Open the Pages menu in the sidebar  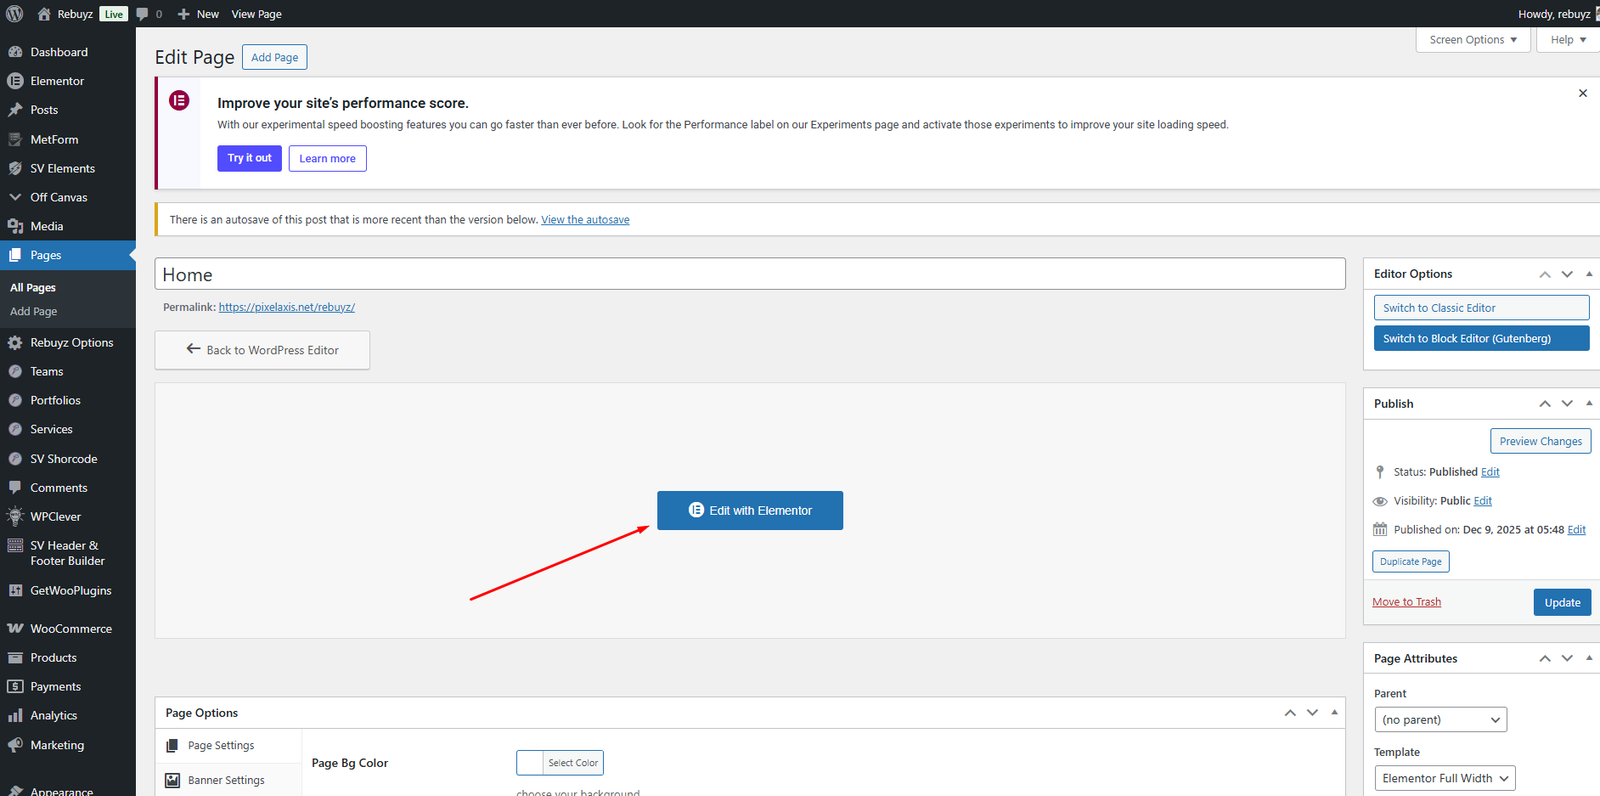(68, 255)
